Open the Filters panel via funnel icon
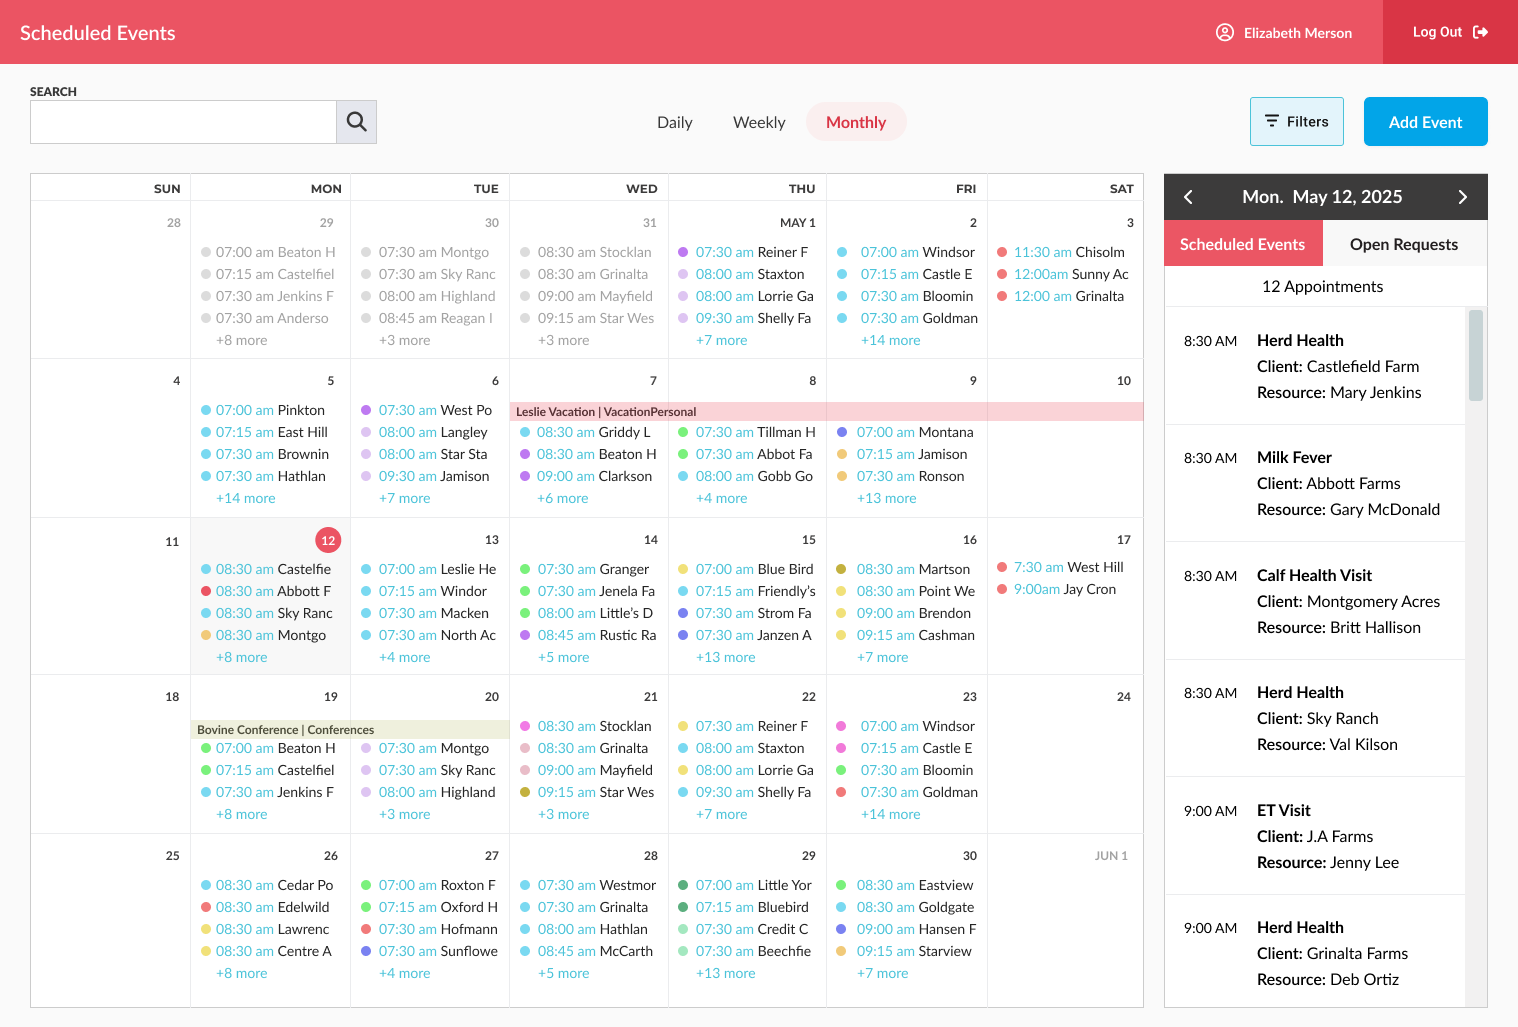Image resolution: width=1518 pixels, height=1027 pixels. (1270, 121)
